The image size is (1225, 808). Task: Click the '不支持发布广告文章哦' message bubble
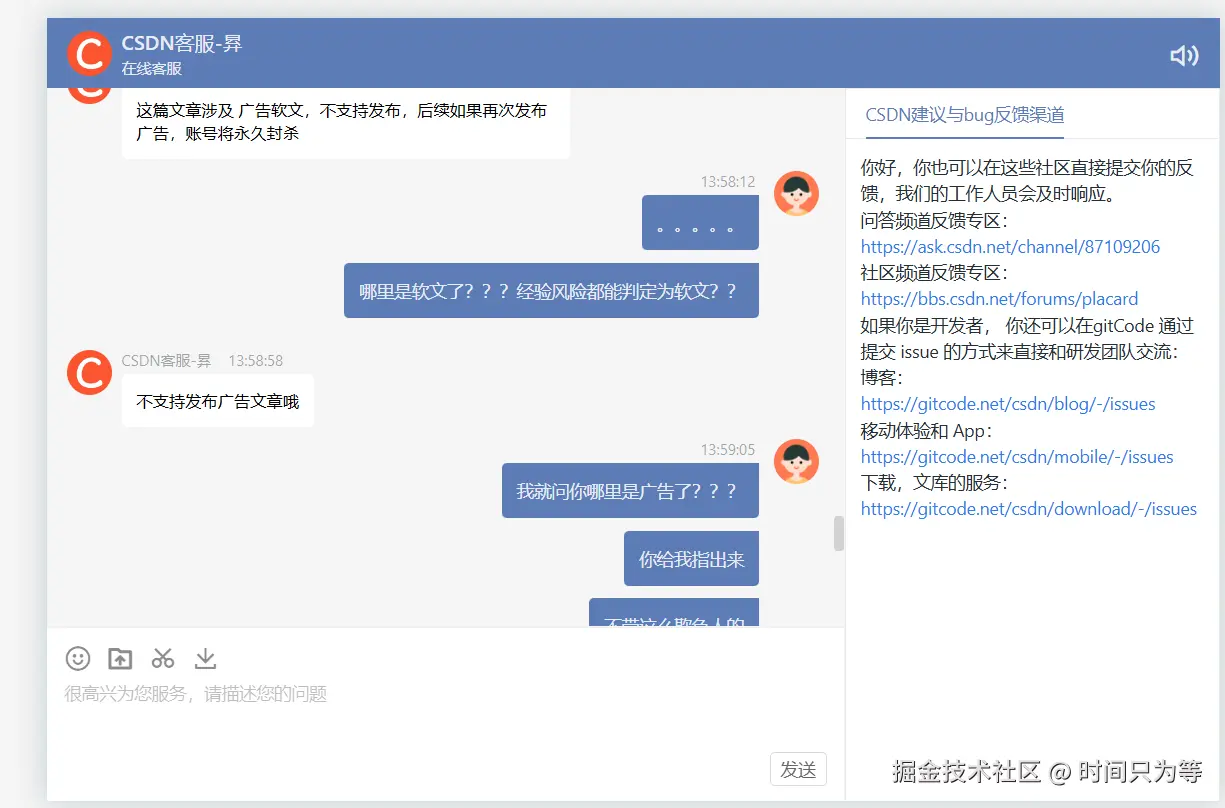point(217,400)
